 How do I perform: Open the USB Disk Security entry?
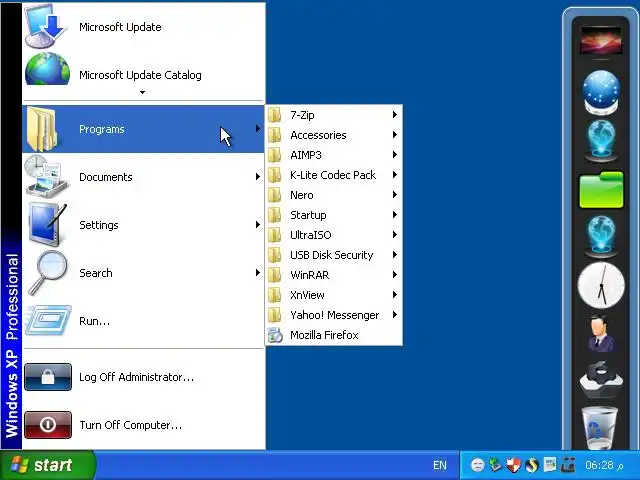333,255
